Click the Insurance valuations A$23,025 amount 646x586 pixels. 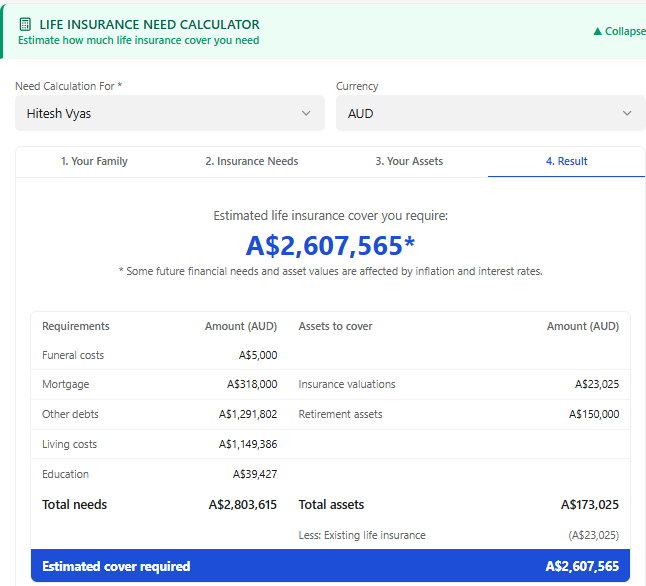click(x=597, y=384)
